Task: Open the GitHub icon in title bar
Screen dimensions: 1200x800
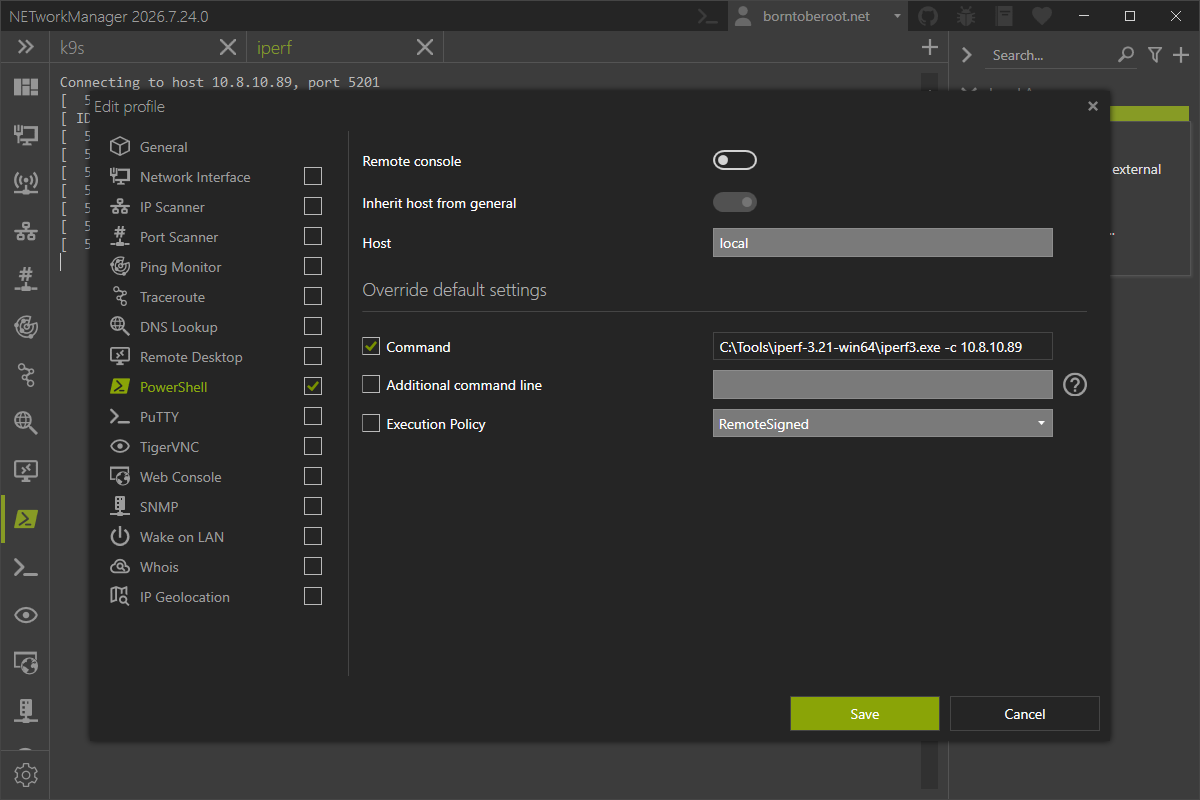Action: [x=928, y=16]
